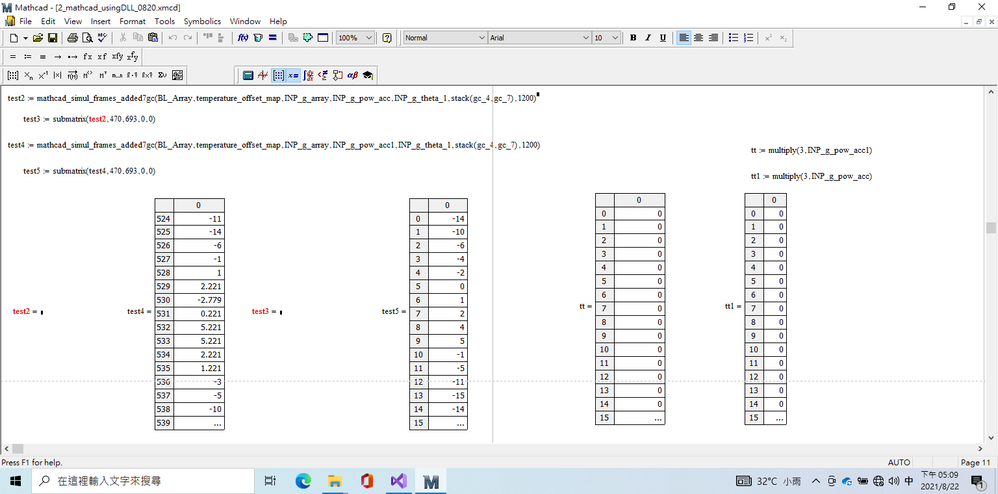The image size is (998, 494).
Task: Toggle Underline text formatting
Action: click(x=663, y=38)
